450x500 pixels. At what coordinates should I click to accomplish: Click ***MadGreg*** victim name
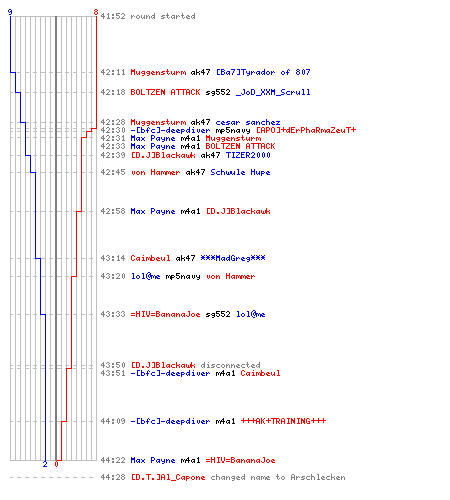[x=233, y=258]
